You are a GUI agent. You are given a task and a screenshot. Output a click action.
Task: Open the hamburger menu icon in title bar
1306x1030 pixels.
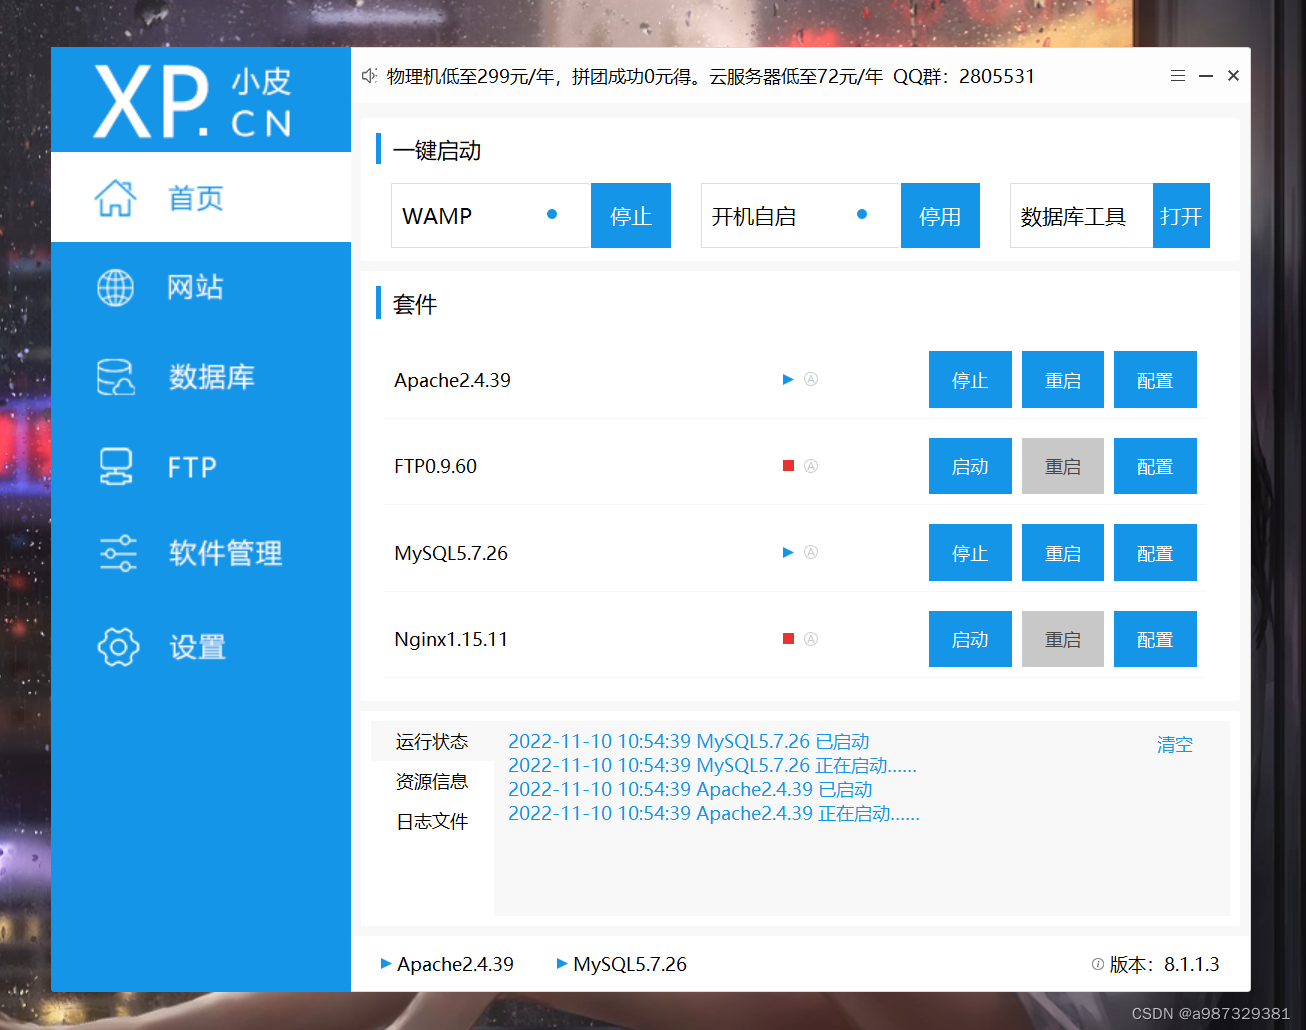1178,76
